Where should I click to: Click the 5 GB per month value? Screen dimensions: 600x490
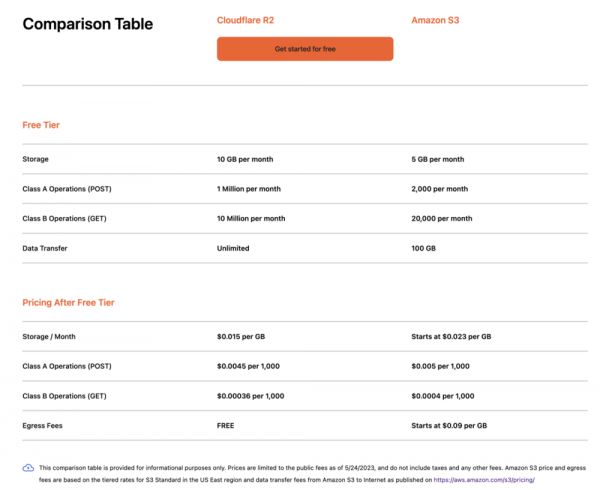[x=438, y=159]
